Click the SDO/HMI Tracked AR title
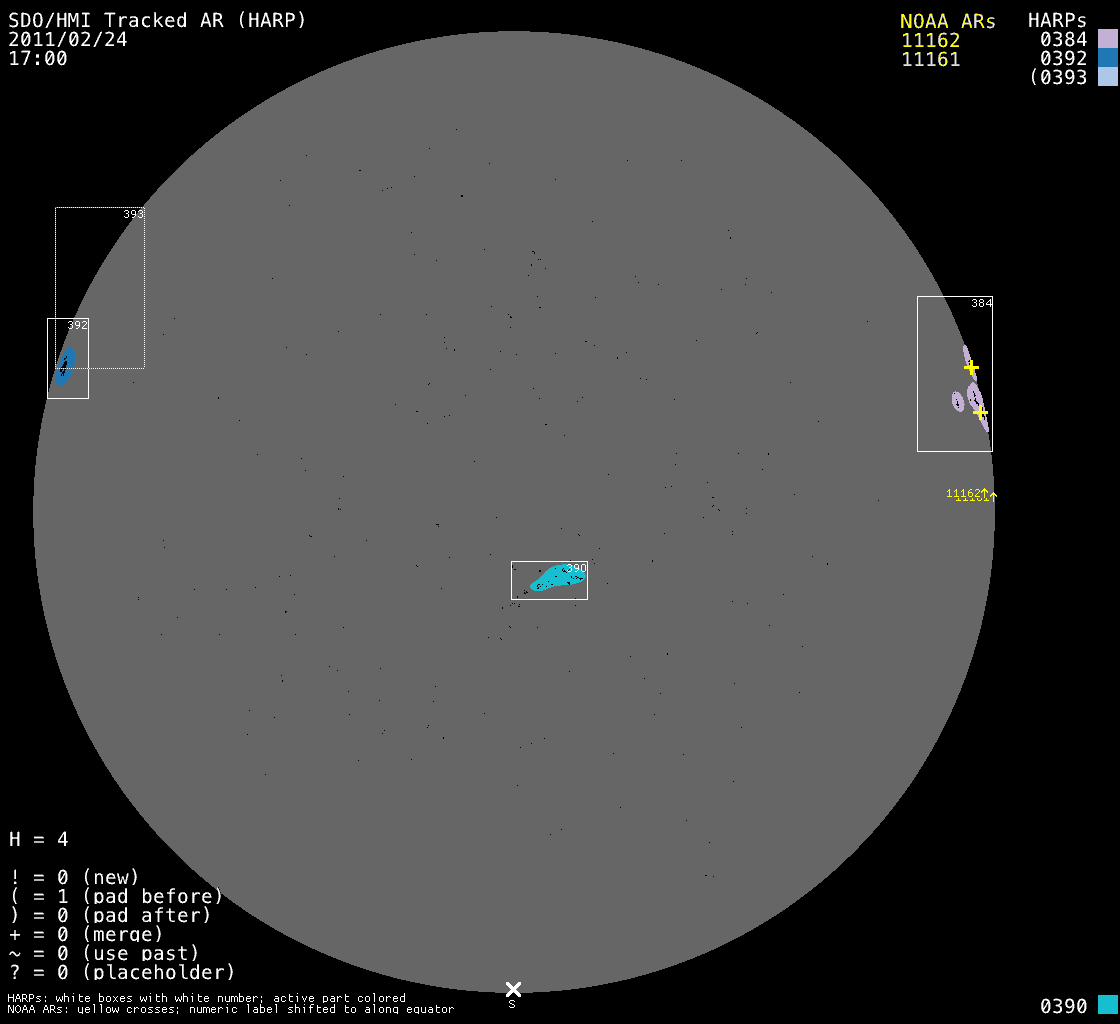Screen dimensions: 1120x1024 157,20
